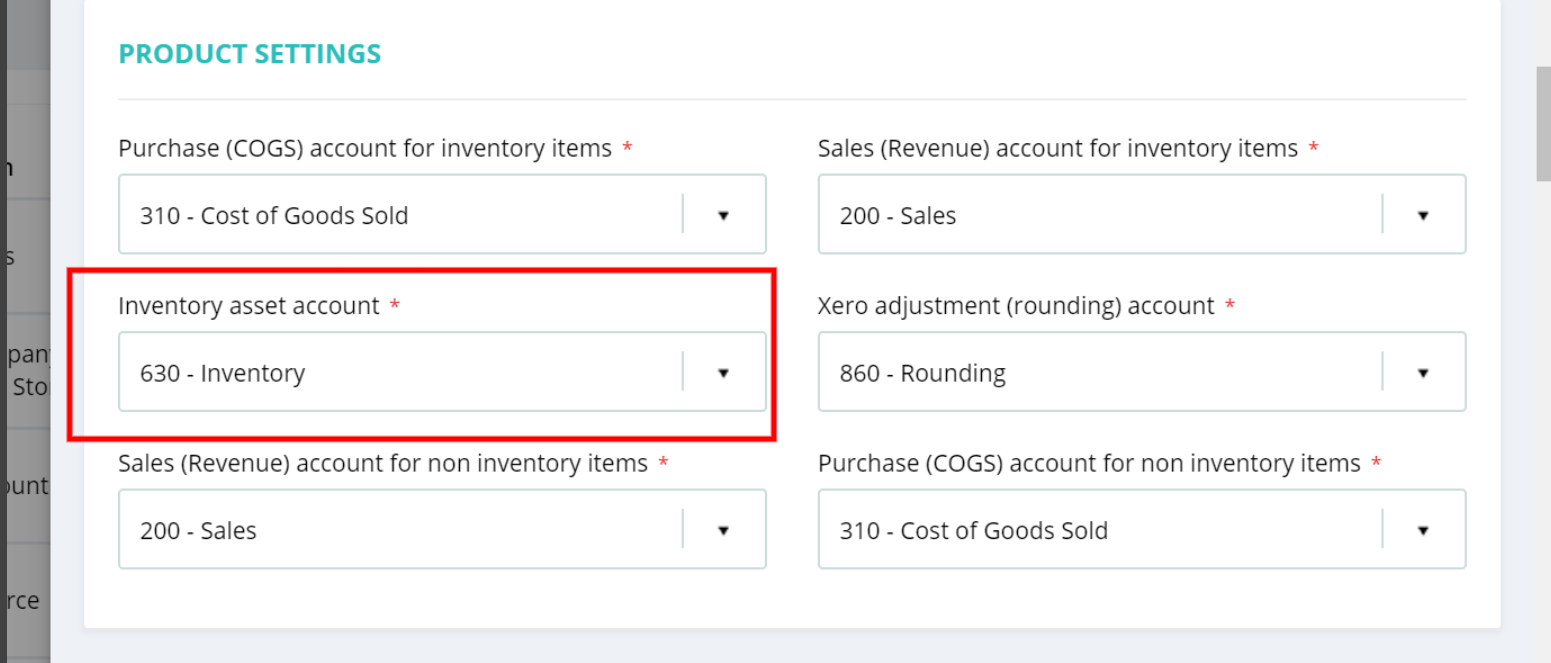Open non inventory '200 - Sales' value field

point(198,530)
